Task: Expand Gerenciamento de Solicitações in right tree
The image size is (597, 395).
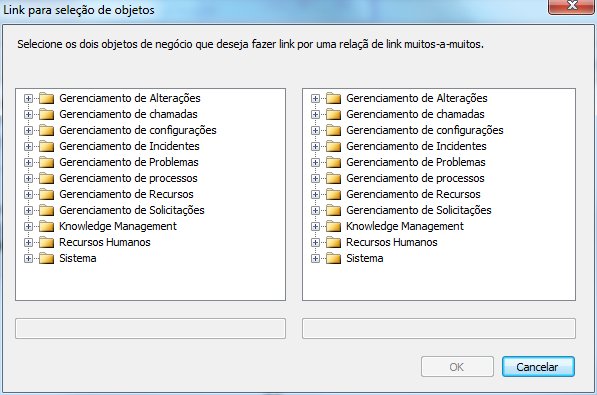Action: click(x=315, y=210)
